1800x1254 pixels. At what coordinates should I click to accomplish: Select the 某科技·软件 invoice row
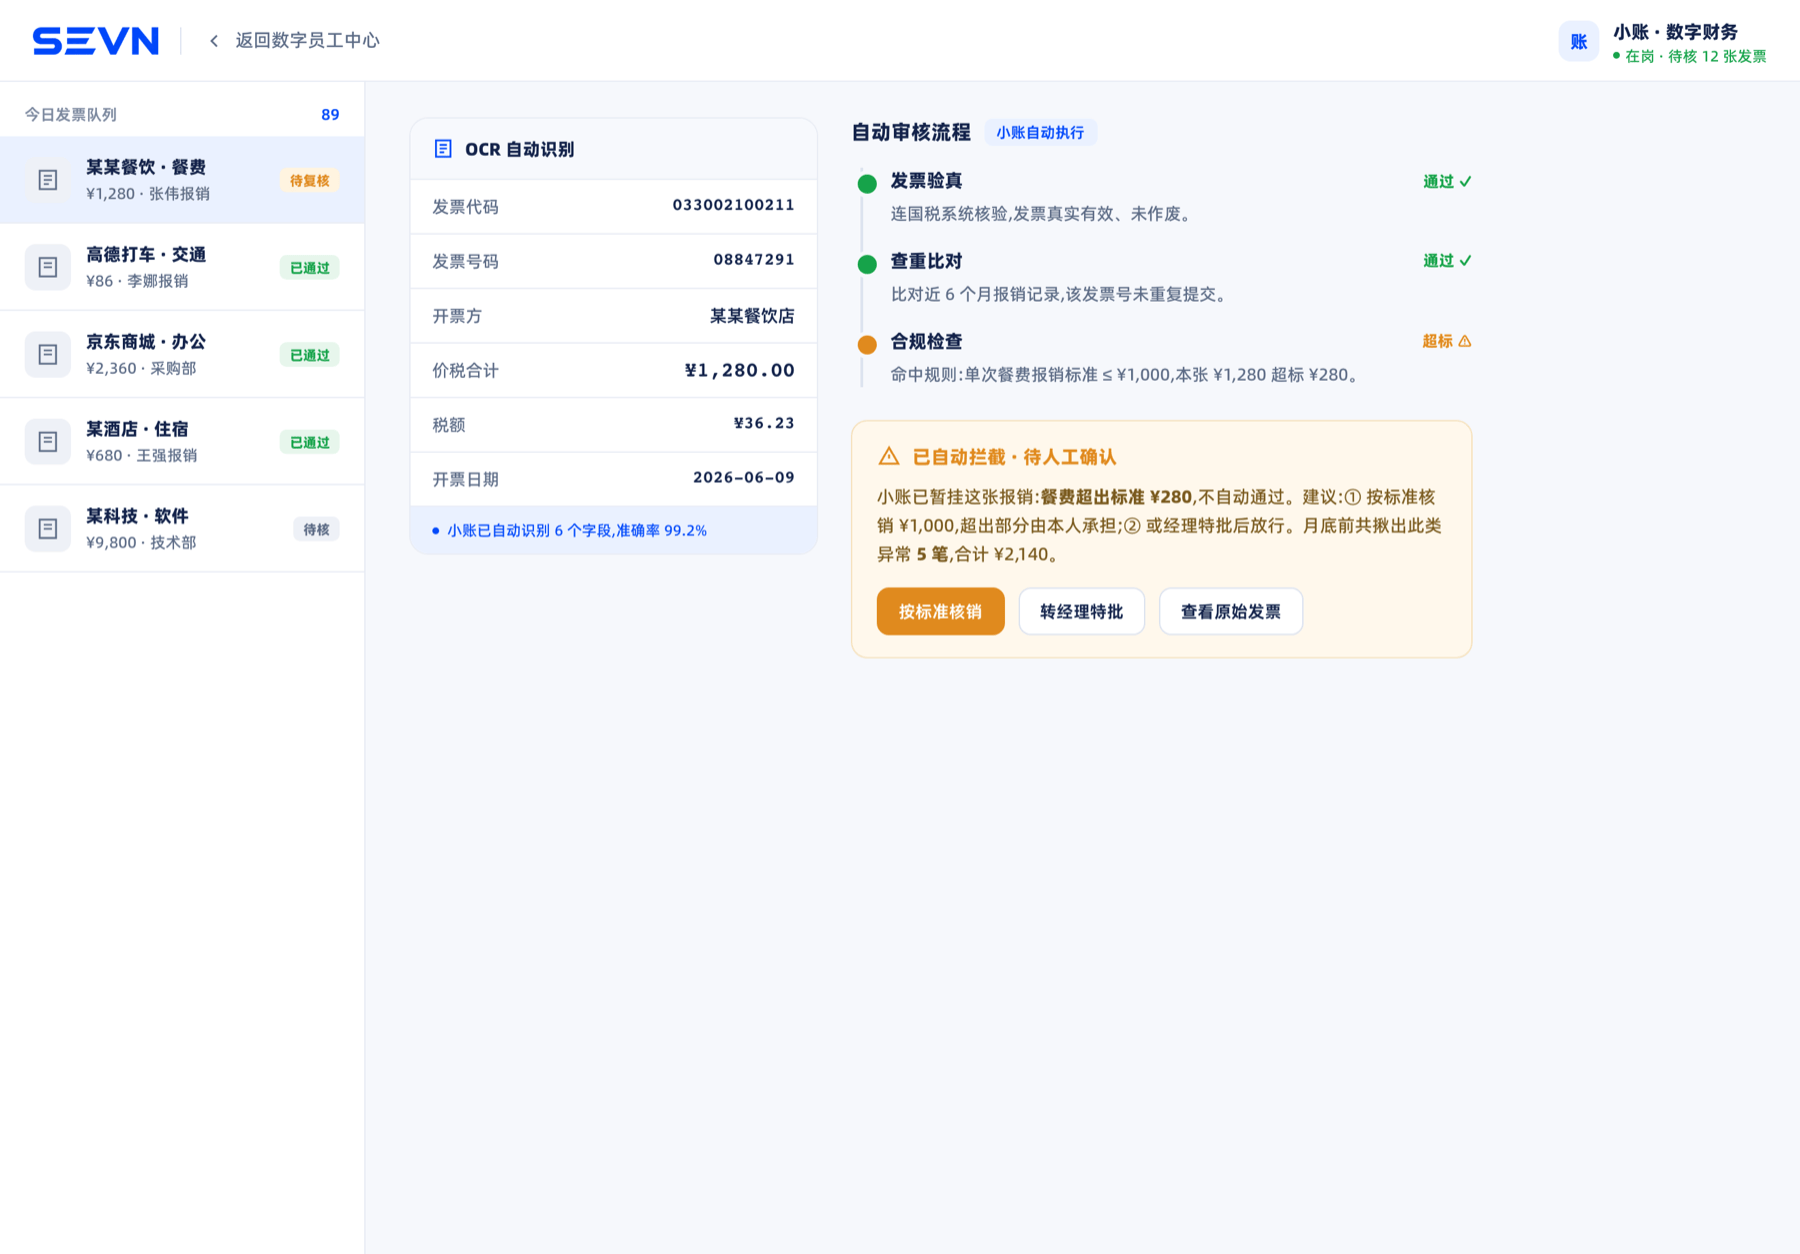click(x=182, y=528)
